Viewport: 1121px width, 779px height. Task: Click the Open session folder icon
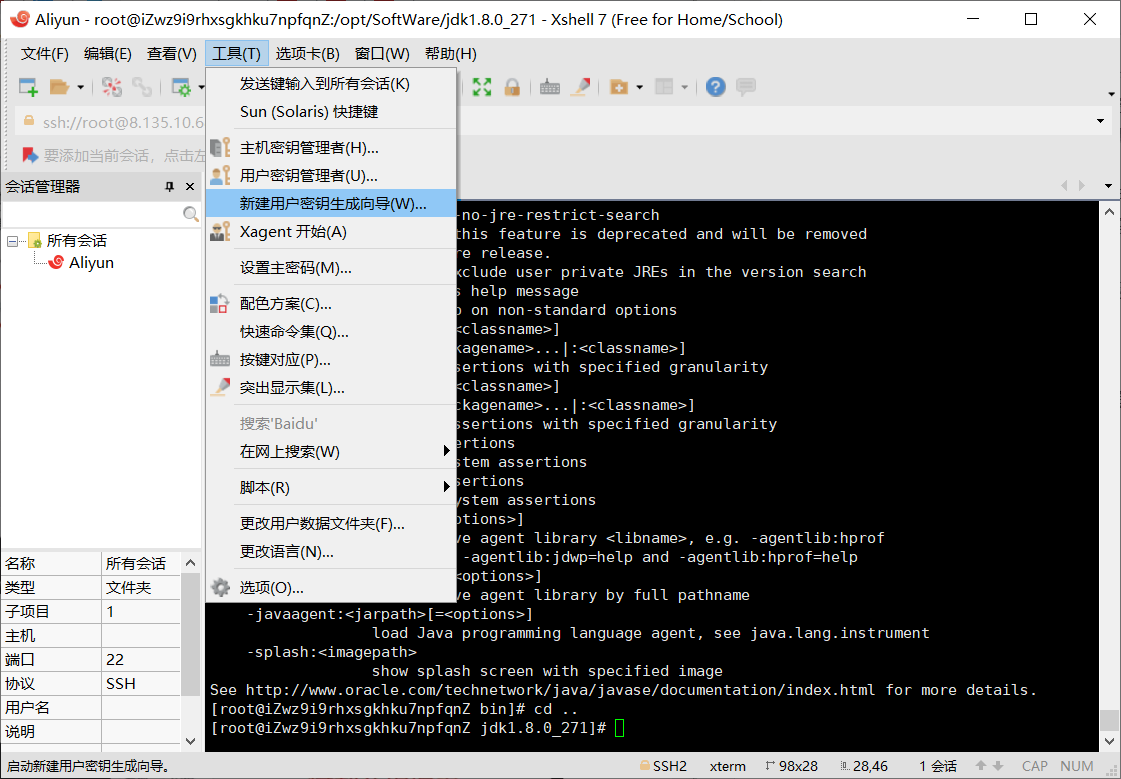[x=59, y=87]
